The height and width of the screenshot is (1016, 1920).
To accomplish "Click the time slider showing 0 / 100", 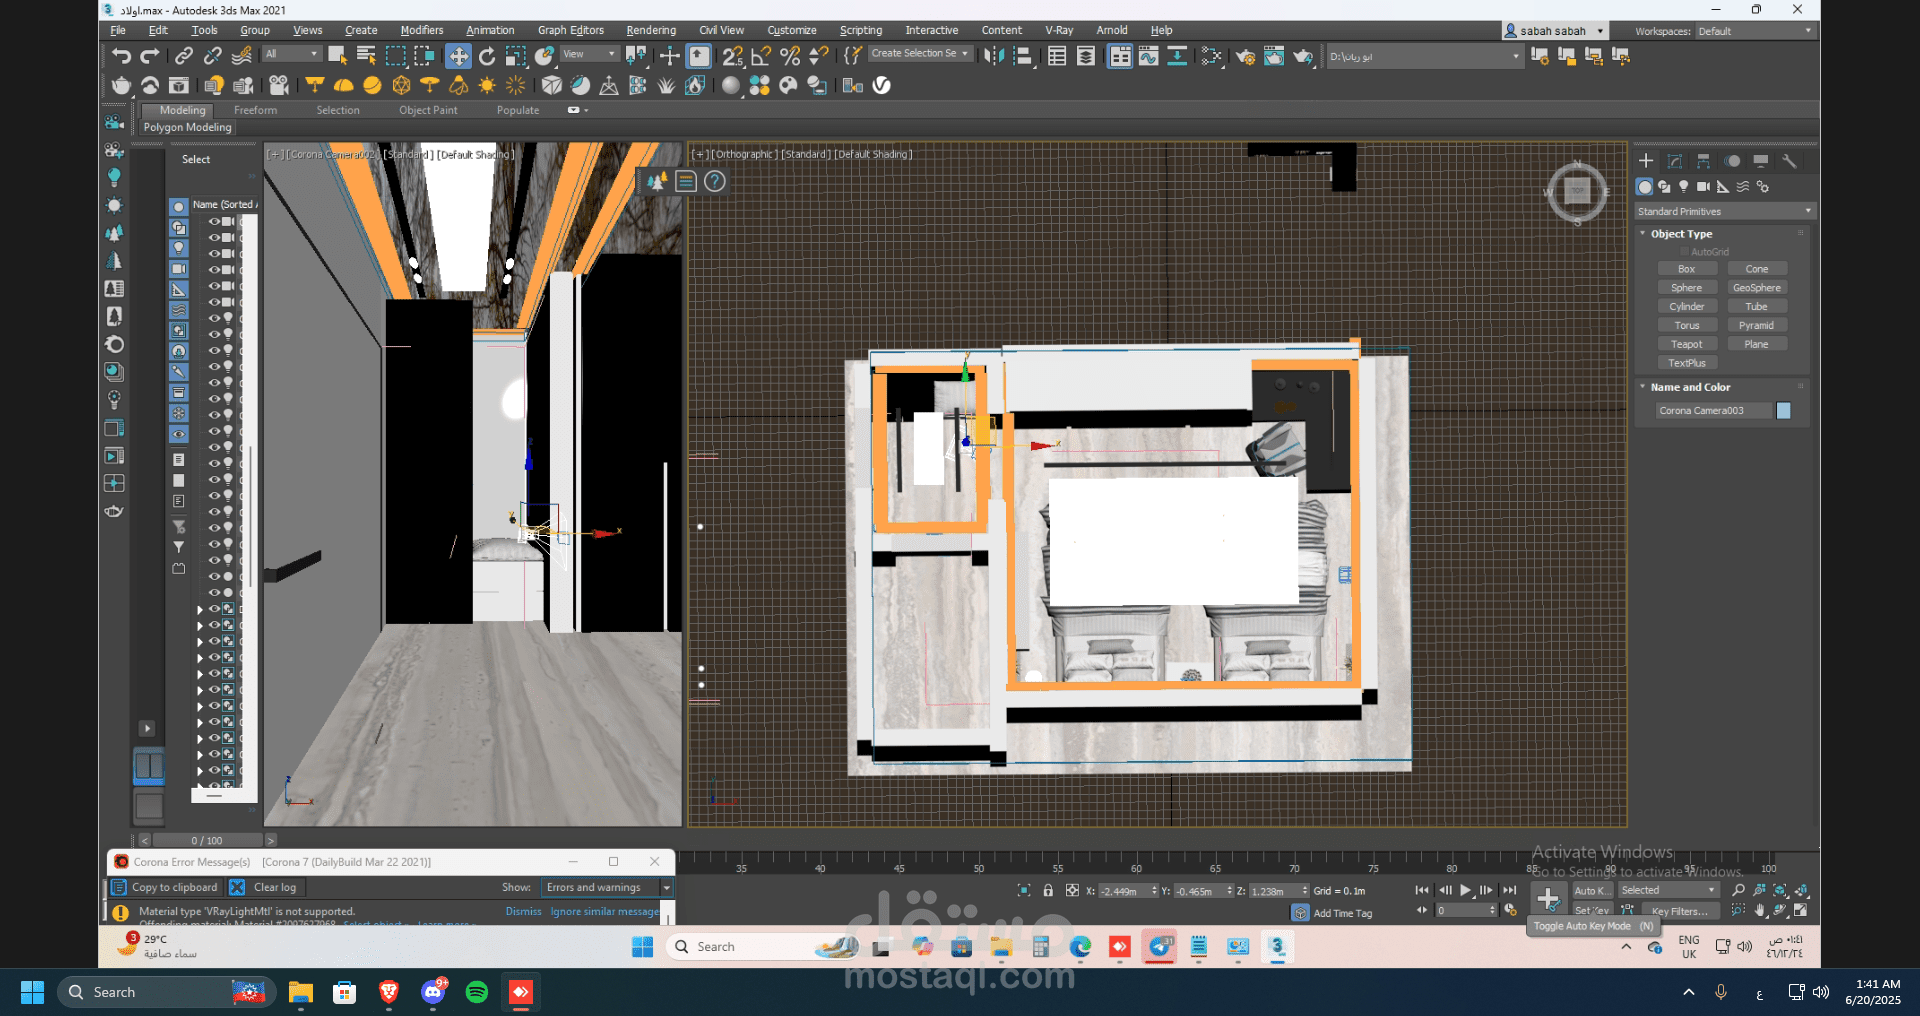I will (x=207, y=841).
